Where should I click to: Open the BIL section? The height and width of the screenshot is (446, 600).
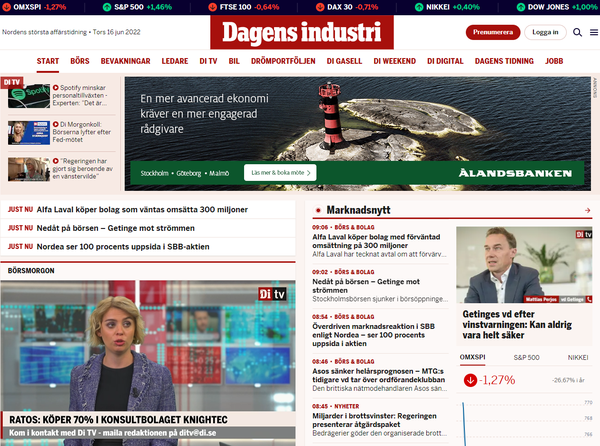234,61
